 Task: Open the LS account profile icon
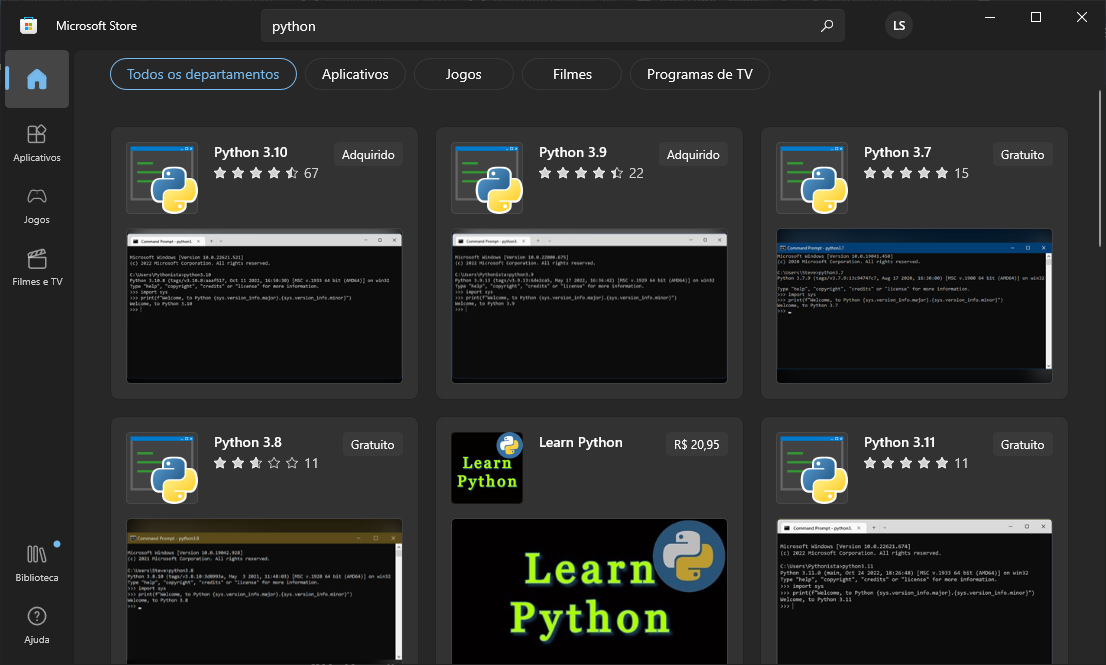click(898, 25)
